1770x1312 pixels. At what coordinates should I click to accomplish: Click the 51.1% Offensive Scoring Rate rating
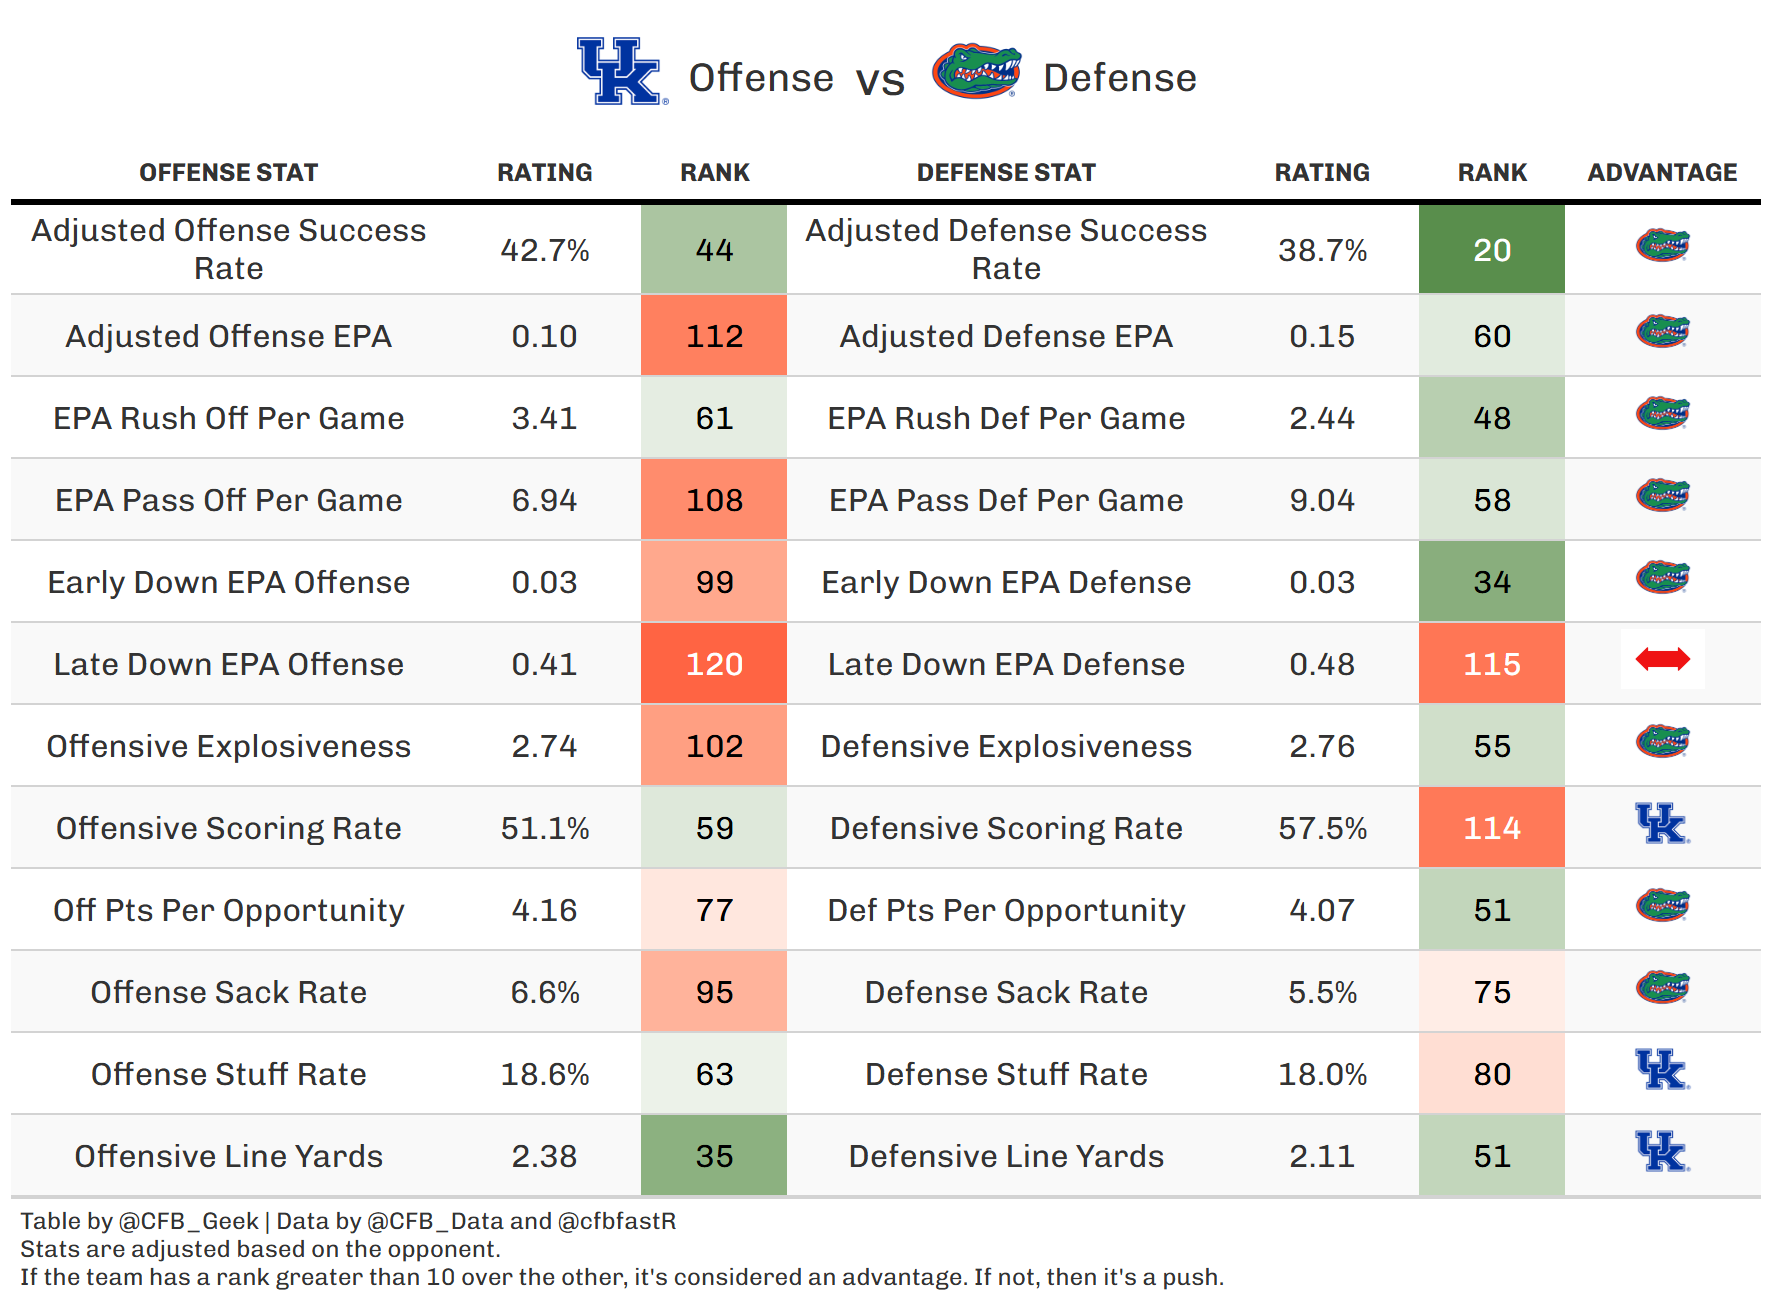[x=545, y=829]
